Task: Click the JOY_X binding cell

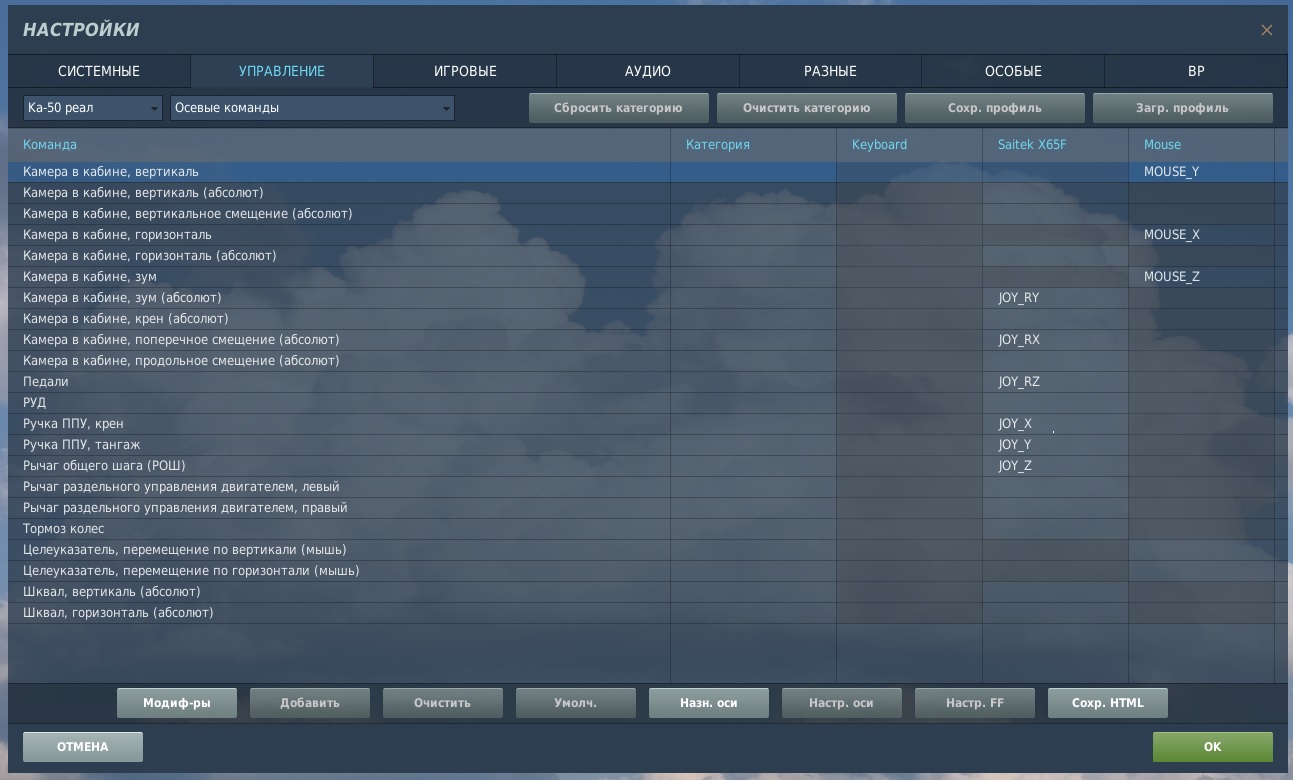Action: (x=1055, y=424)
